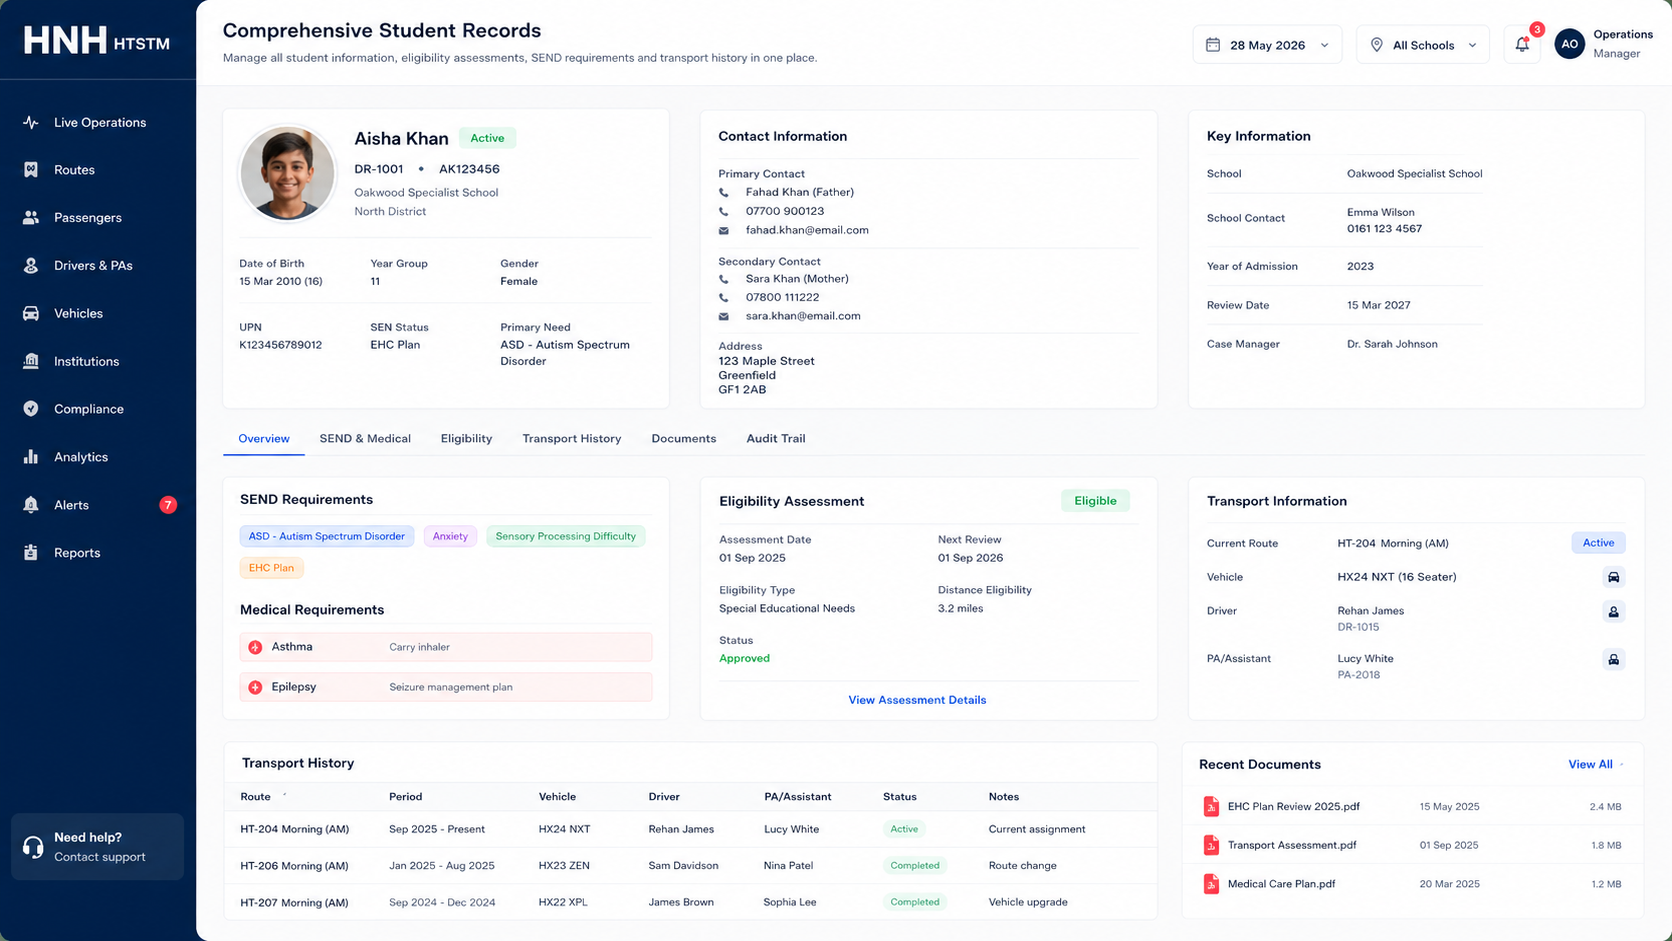Click the orange EHC Plan tag
This screenshot has width=1672, height=941.
coord(271,568)
